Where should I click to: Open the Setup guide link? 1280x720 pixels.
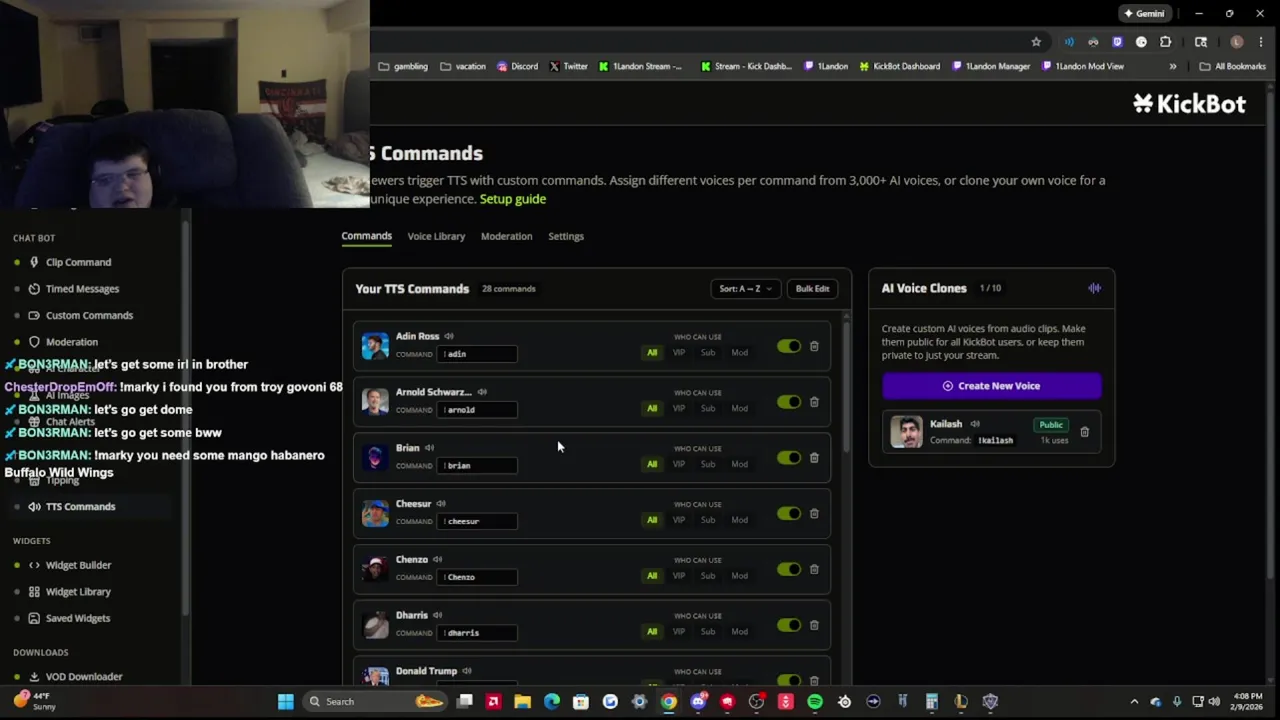point(513,199)
